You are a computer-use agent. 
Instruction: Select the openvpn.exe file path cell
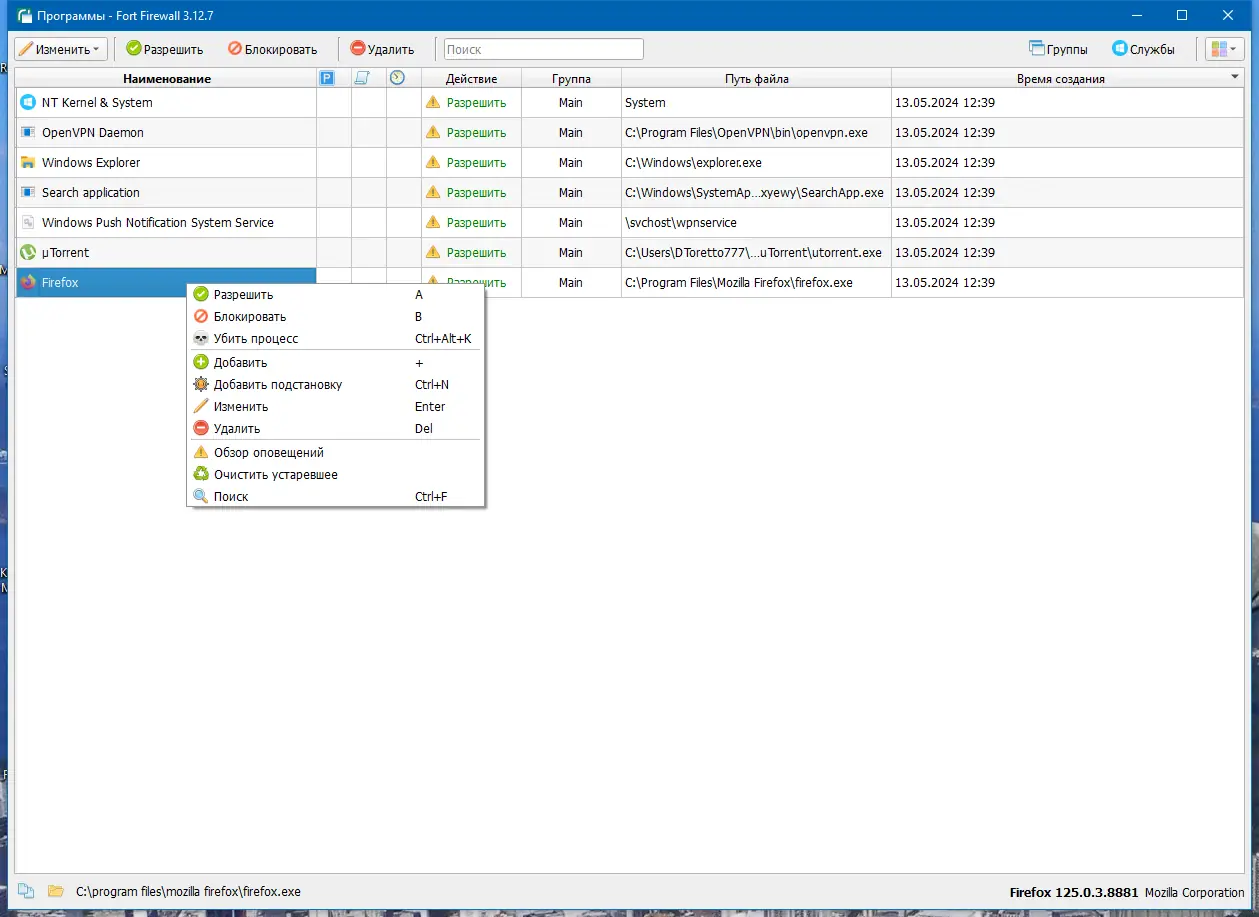756,132
